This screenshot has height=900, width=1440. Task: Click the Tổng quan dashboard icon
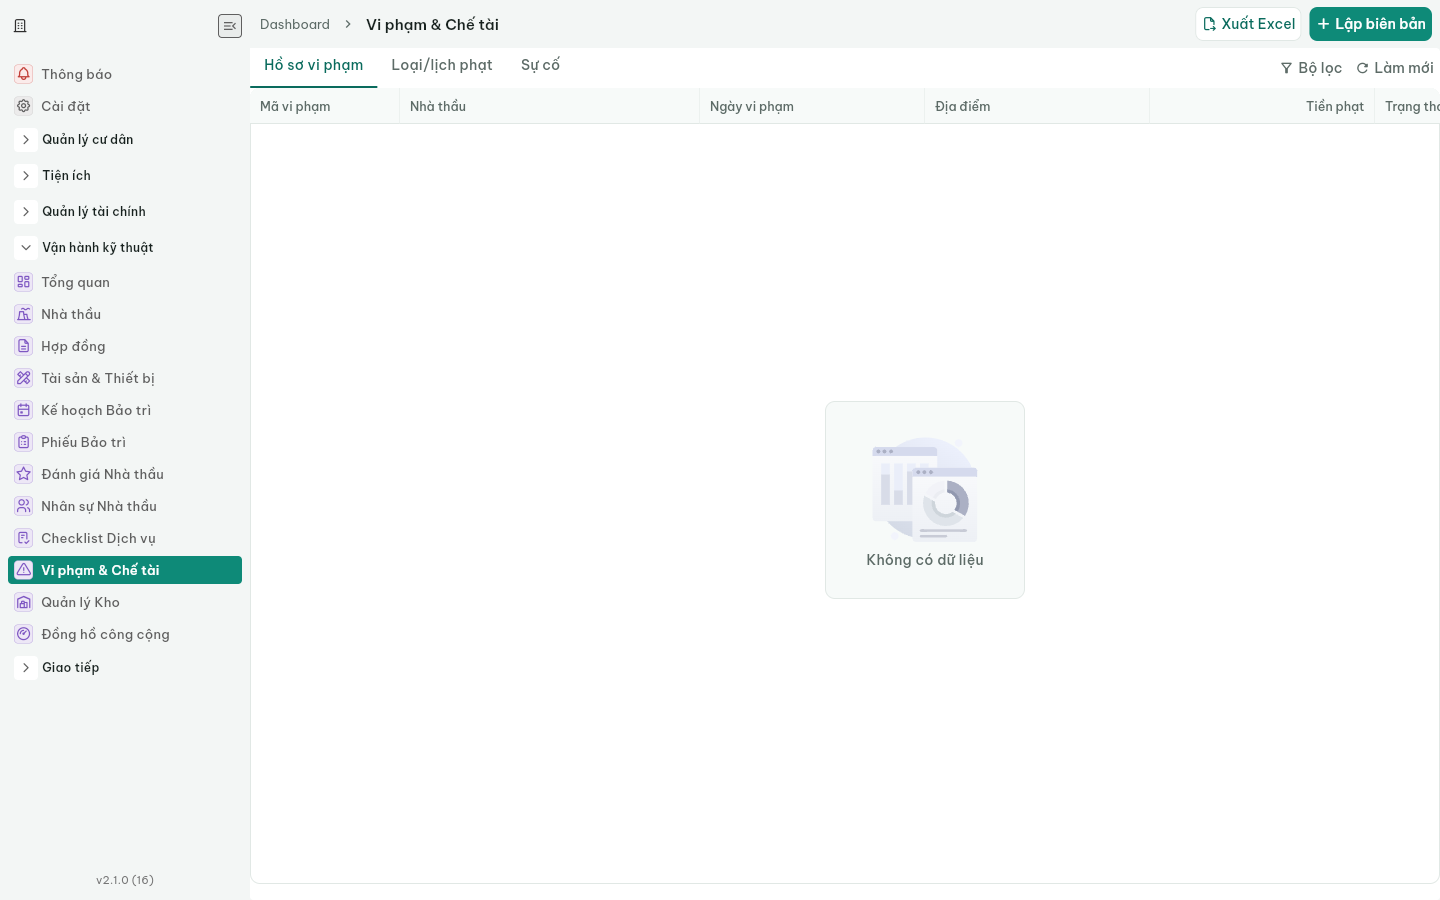coord(24,282)
